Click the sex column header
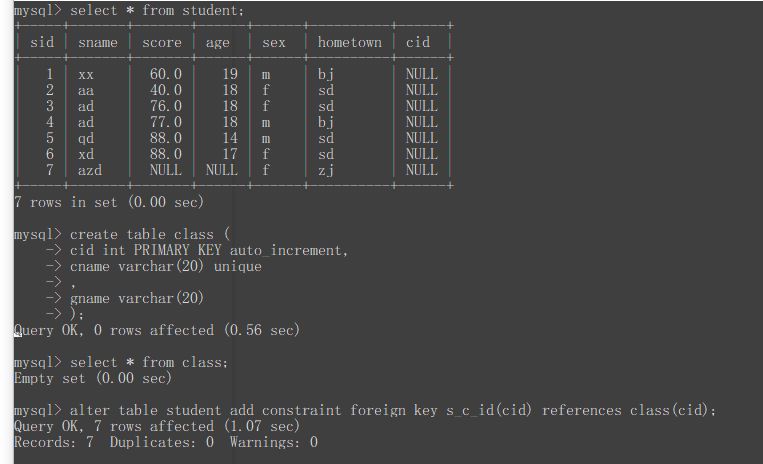This screenshot has height=464, width=763. [273, 42]
